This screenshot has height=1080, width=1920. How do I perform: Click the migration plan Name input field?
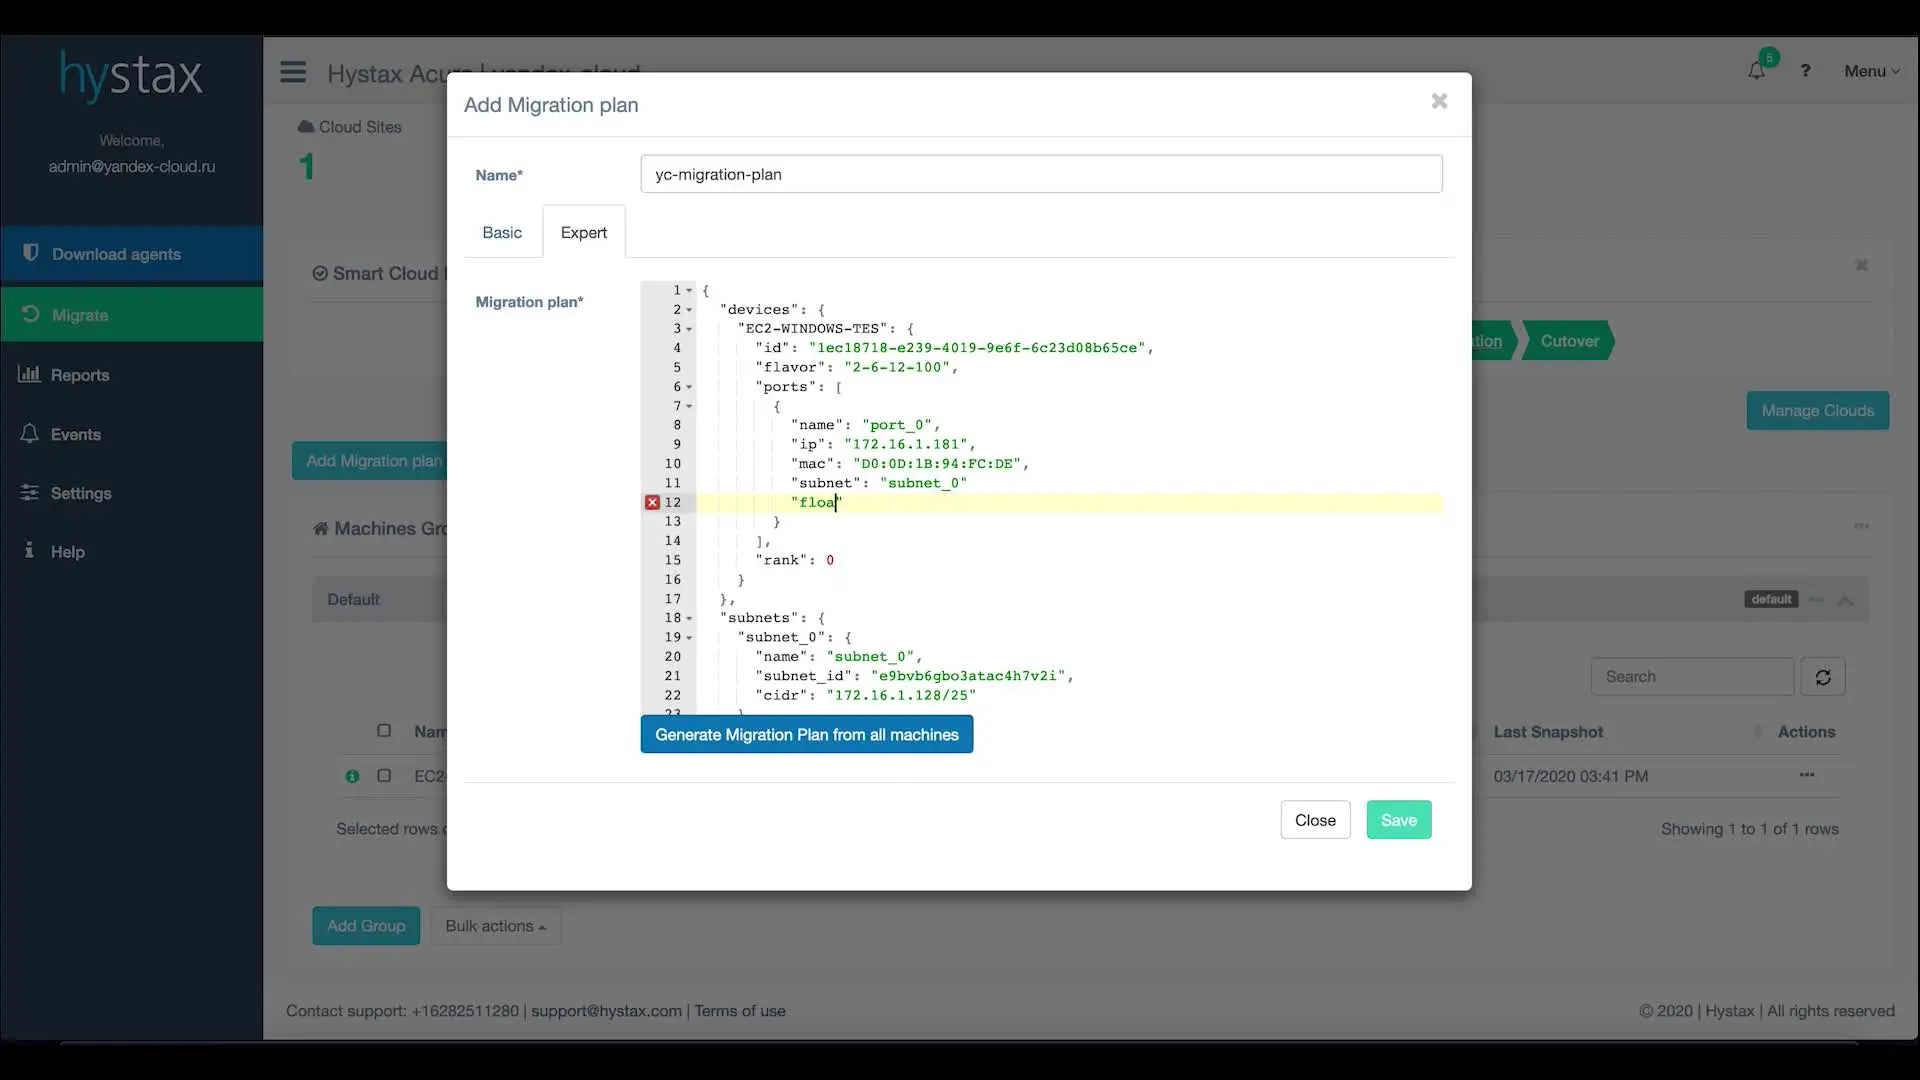pyautogui.click(x=1040, y=174)
